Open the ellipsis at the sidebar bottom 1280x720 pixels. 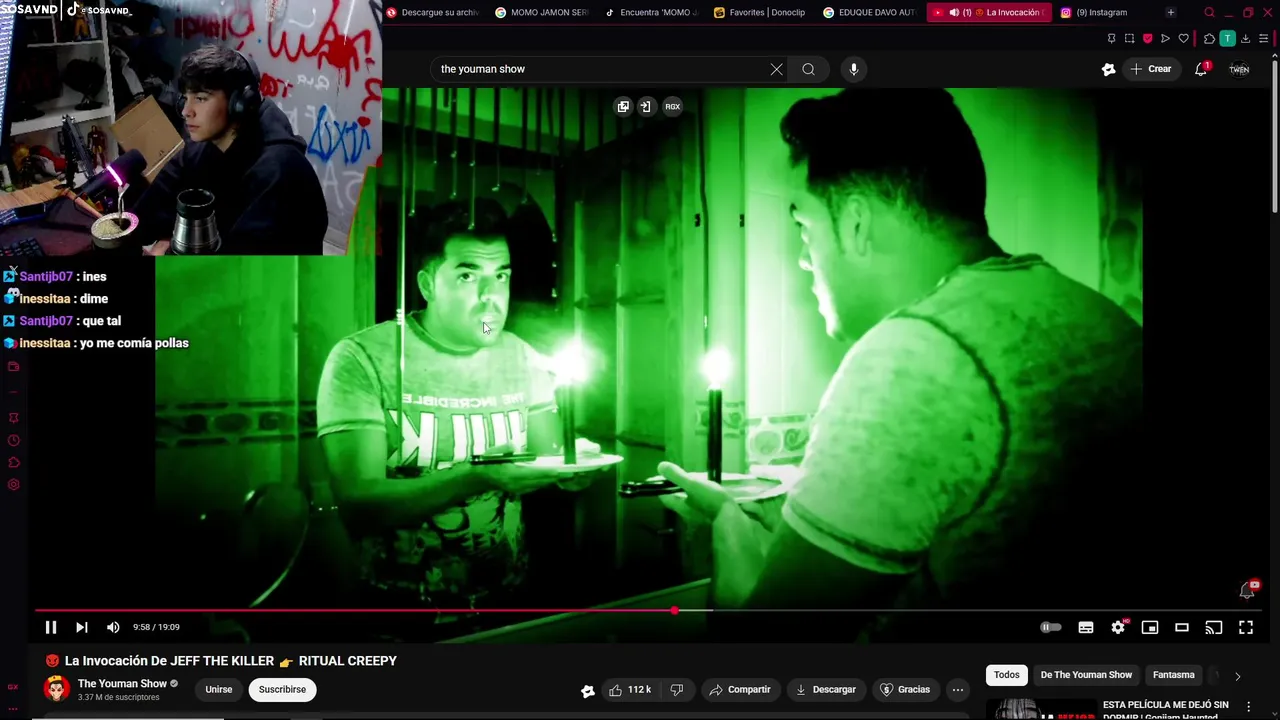coord(13,707)
